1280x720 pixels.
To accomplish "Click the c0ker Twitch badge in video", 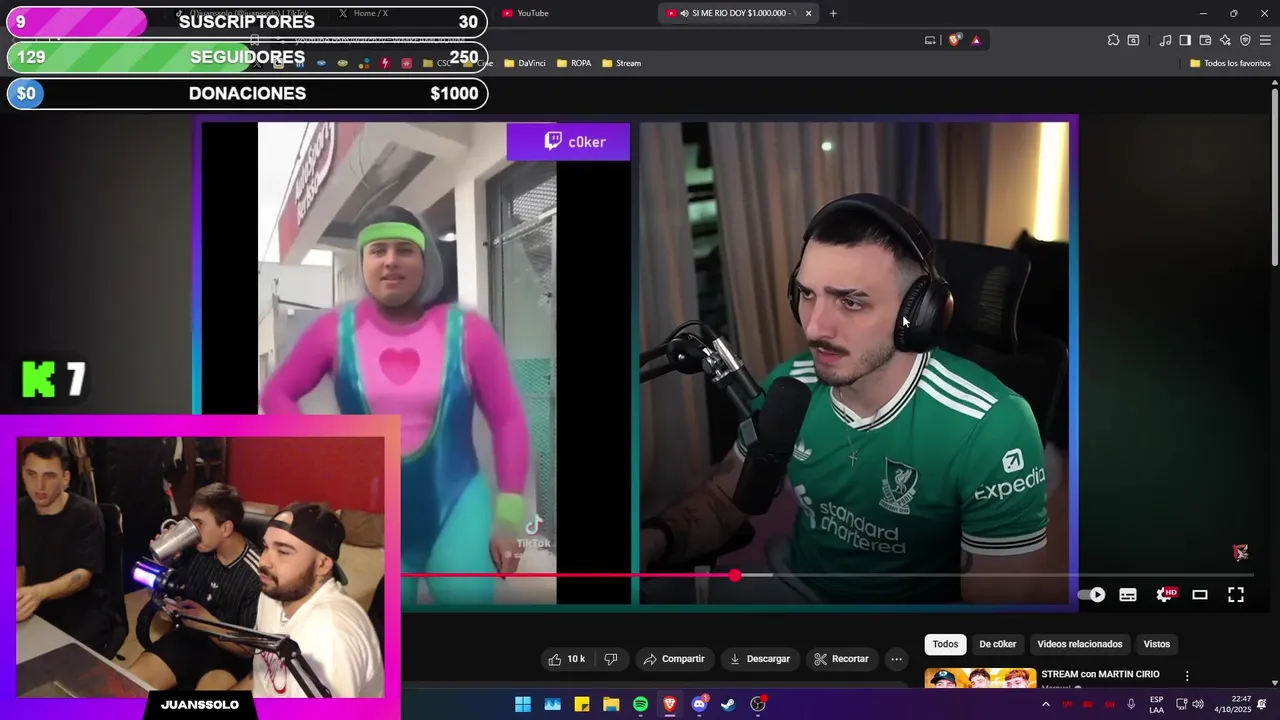I will click(x=568, y=142).
